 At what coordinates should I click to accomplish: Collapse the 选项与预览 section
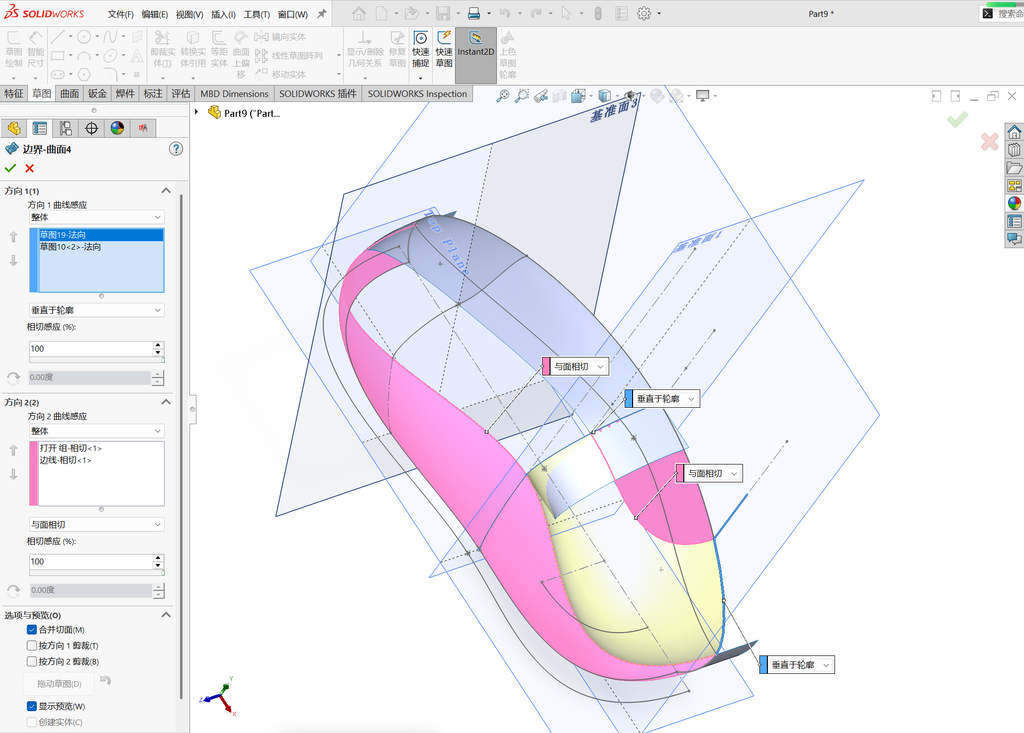click(x=166, y=615)
